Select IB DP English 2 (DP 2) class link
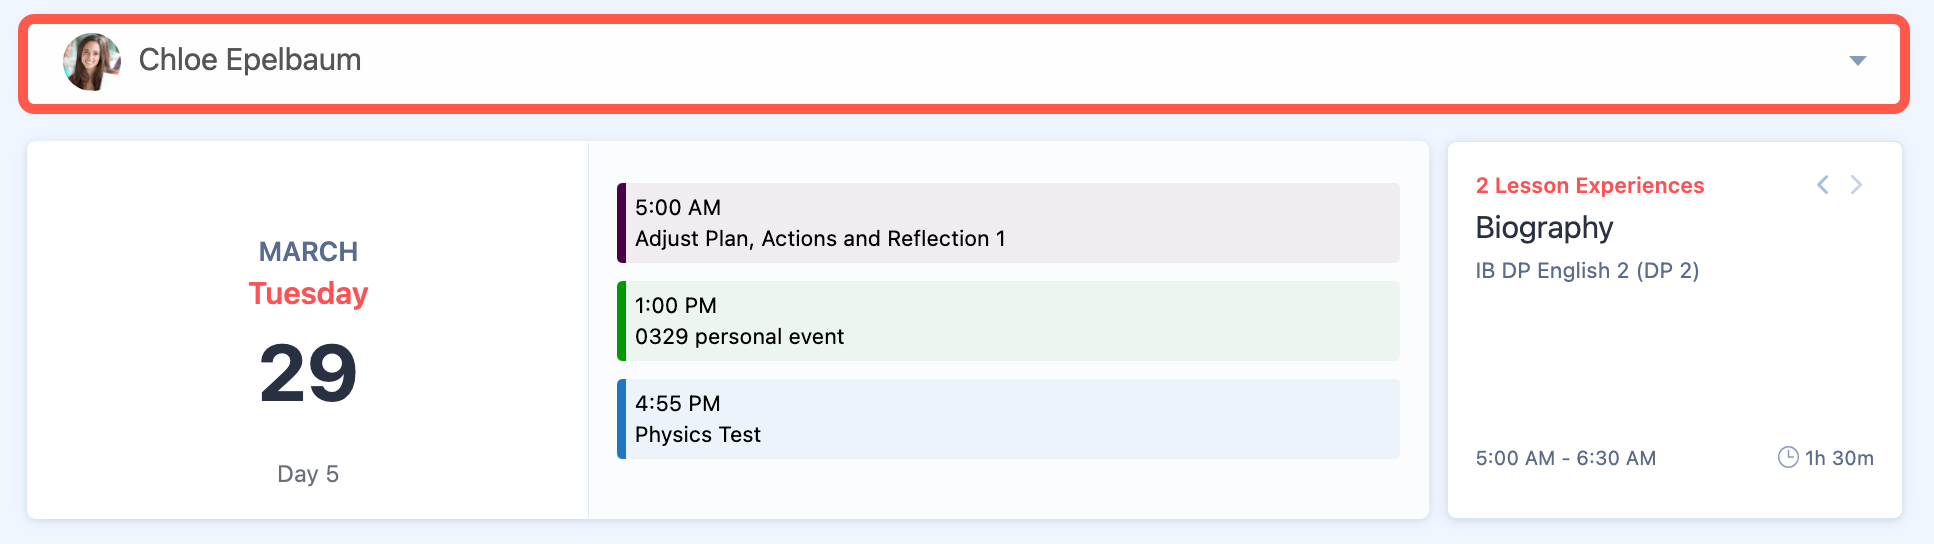The width and height of the screenshot is (1934, 544). [x=1587, y=271]
